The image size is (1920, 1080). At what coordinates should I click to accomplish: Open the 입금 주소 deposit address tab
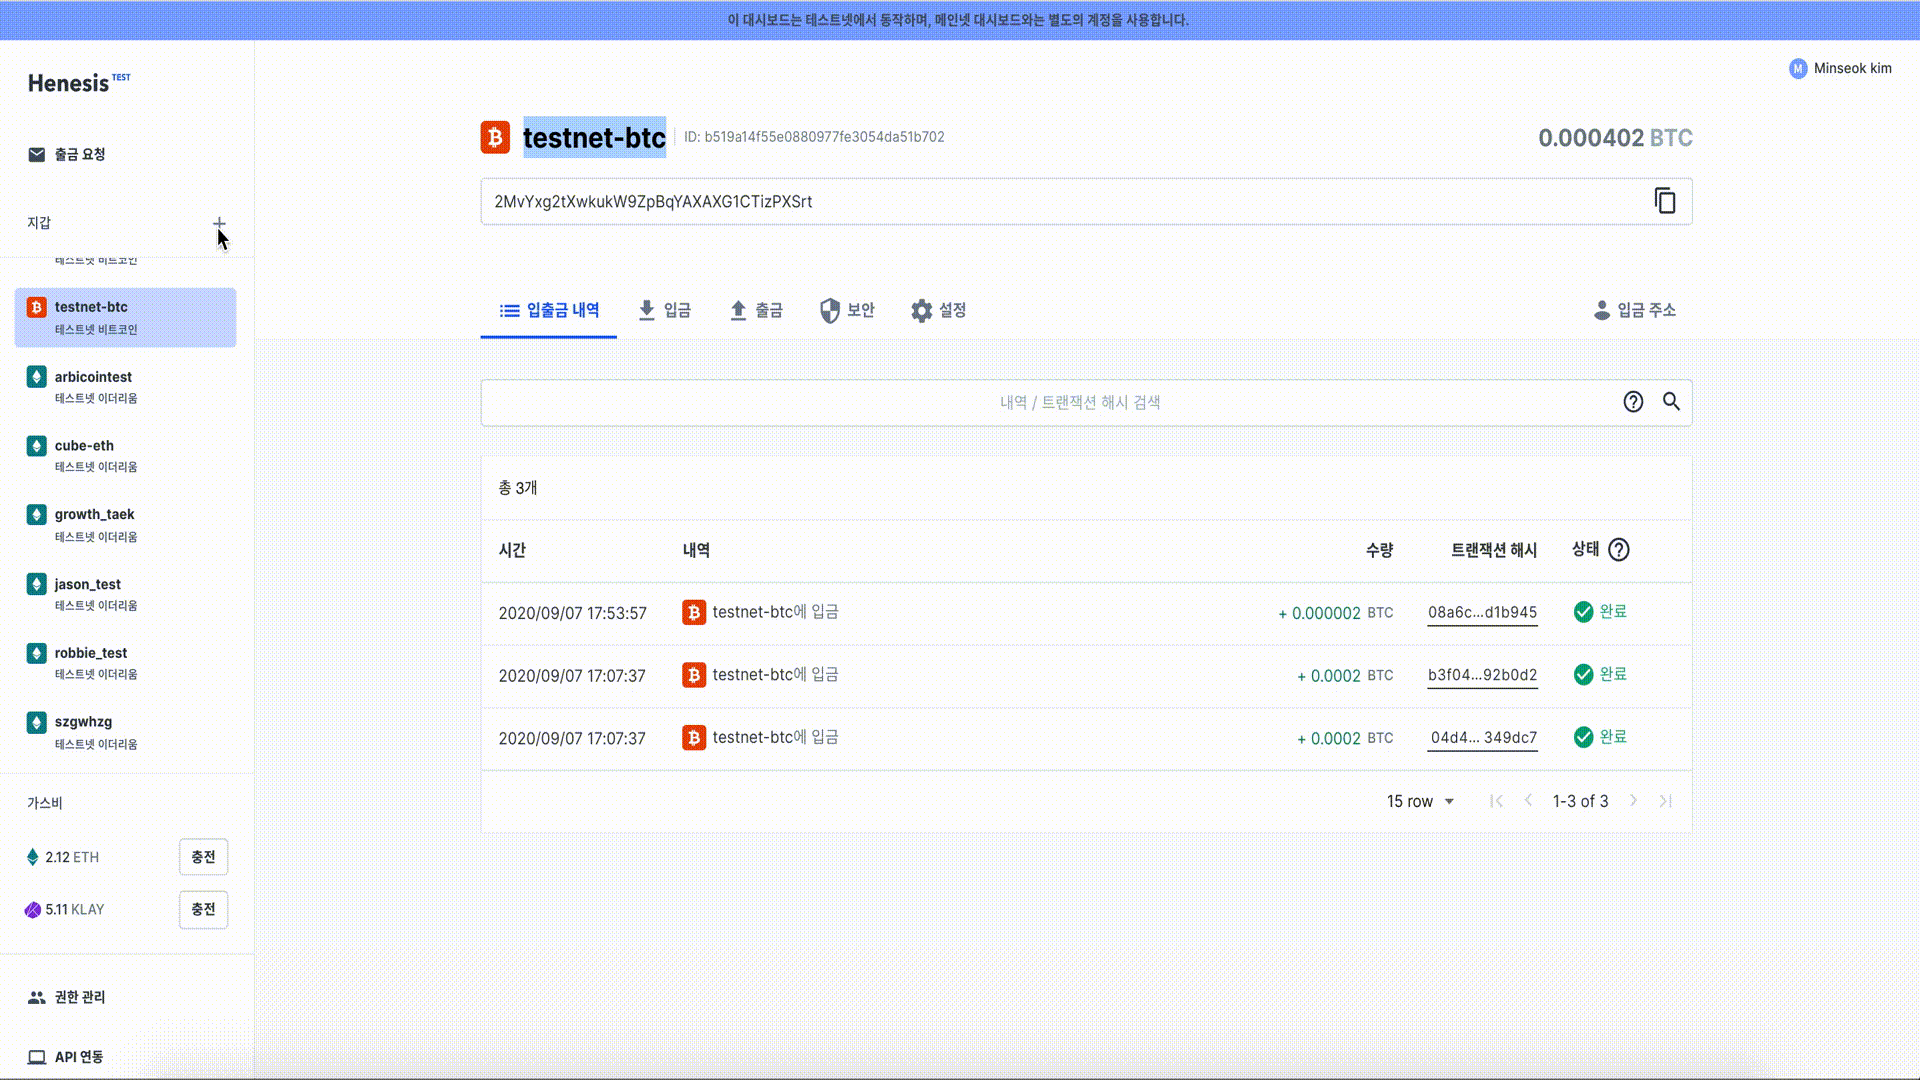coord(1635,310)
